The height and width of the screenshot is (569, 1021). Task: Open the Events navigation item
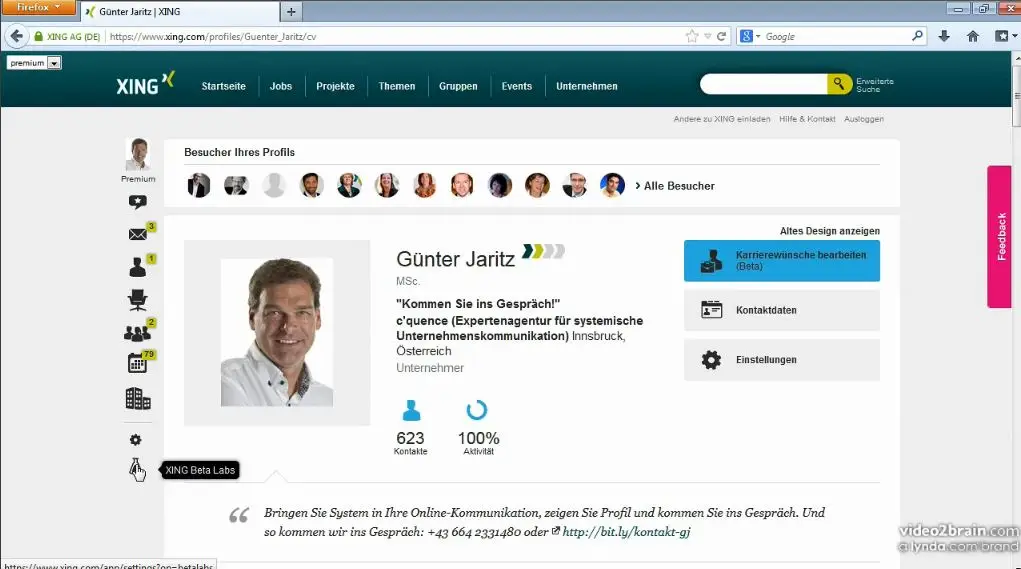point(516,86)
